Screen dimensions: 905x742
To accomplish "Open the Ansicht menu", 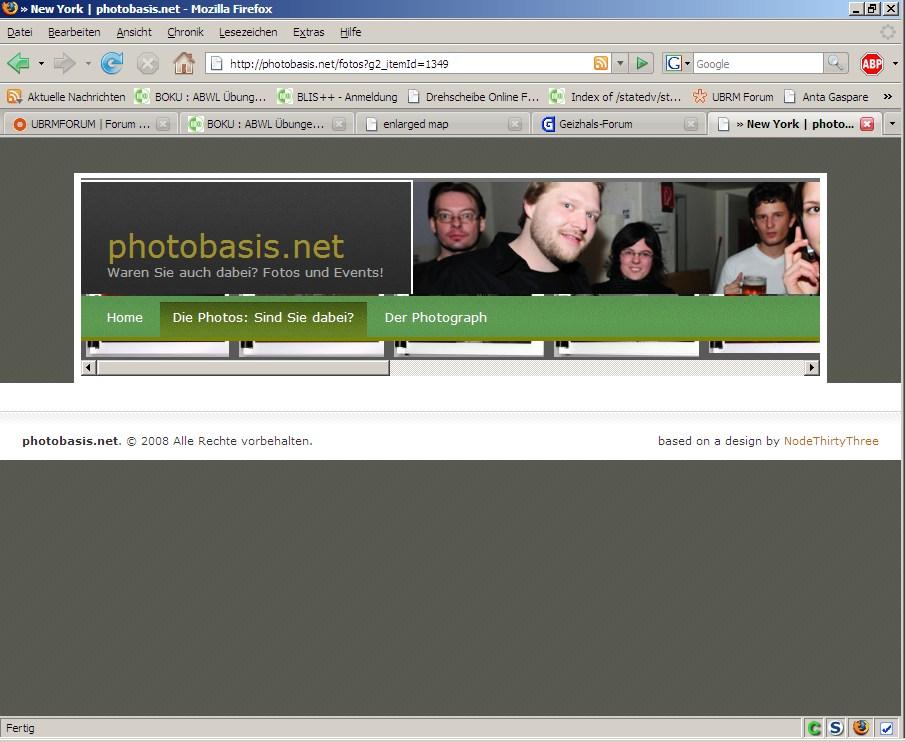I will (x=134, y=32).
